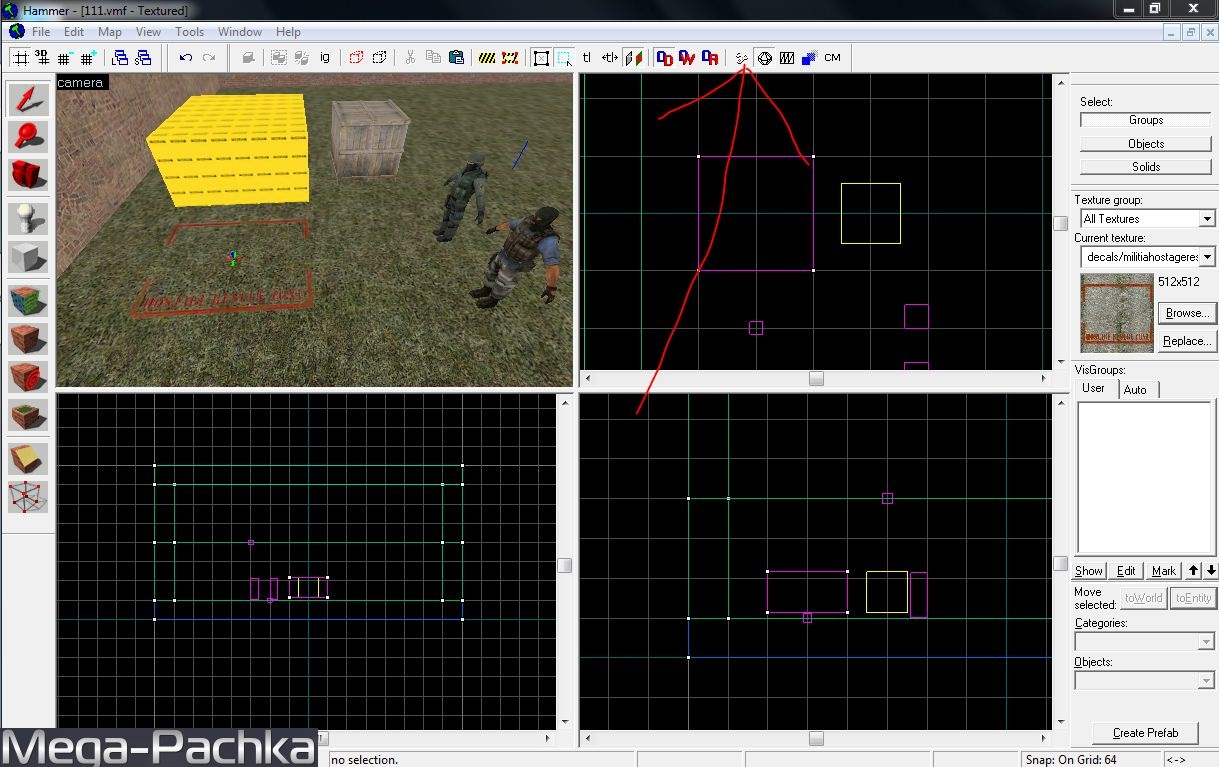The image size is (1219, 767).
Task: Select the Apply Current Texture tool
Action: coord(28,339)
